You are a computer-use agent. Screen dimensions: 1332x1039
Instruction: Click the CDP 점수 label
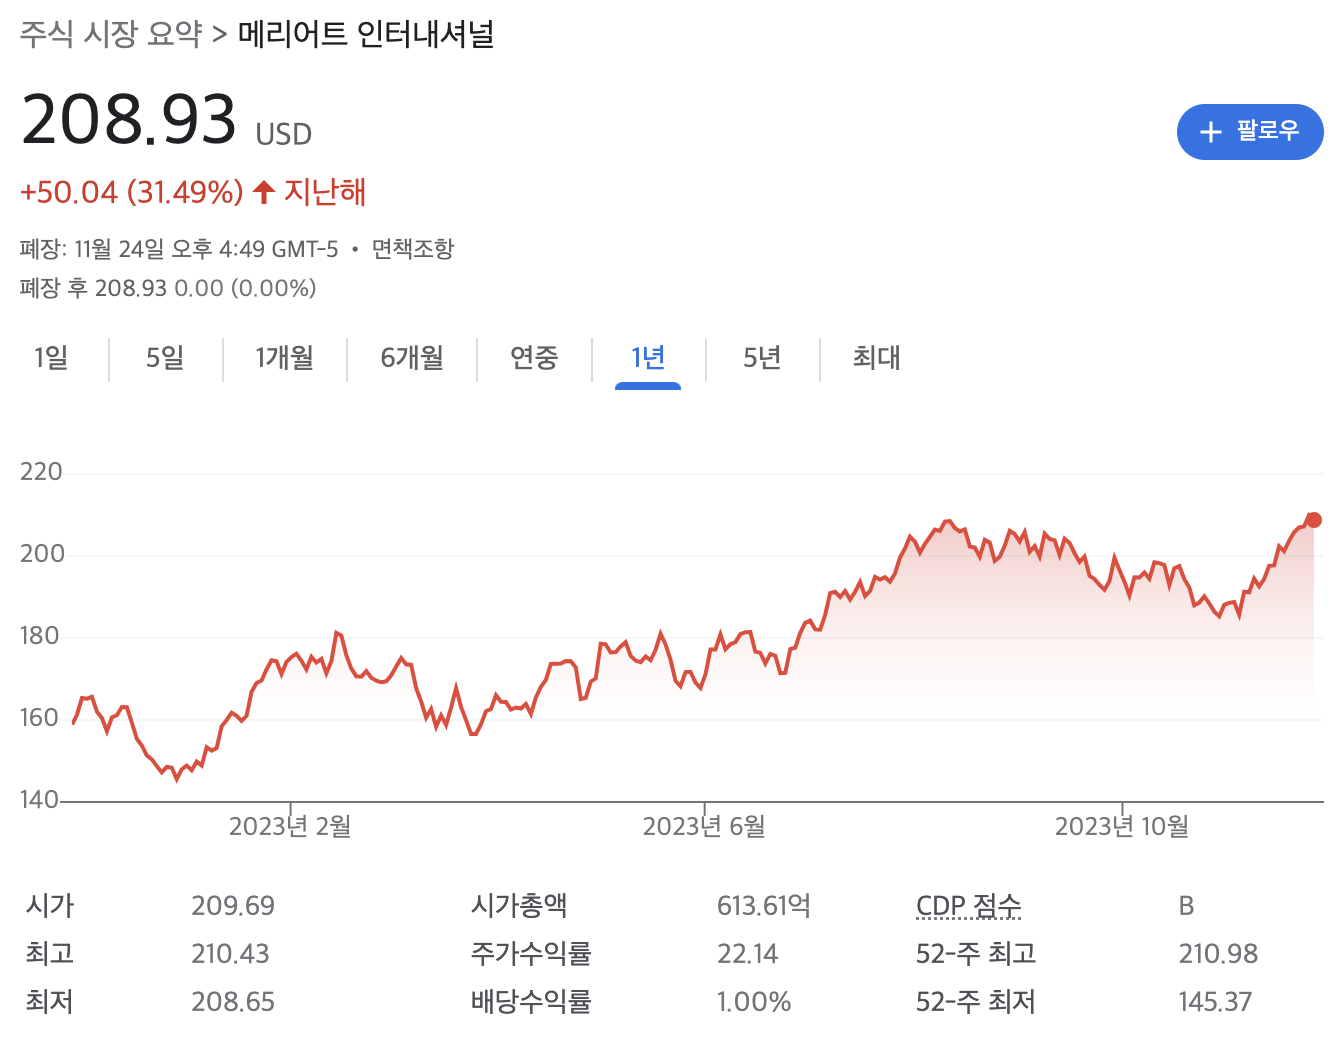tap(969, 906)
